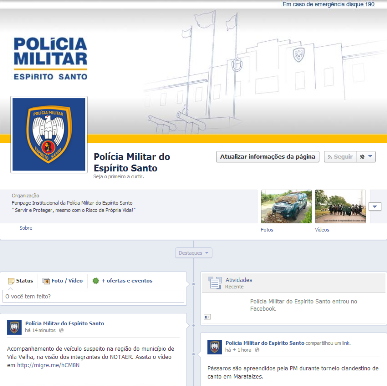Select the Foto / Vídeo composer tab

[x=62, y=281]
